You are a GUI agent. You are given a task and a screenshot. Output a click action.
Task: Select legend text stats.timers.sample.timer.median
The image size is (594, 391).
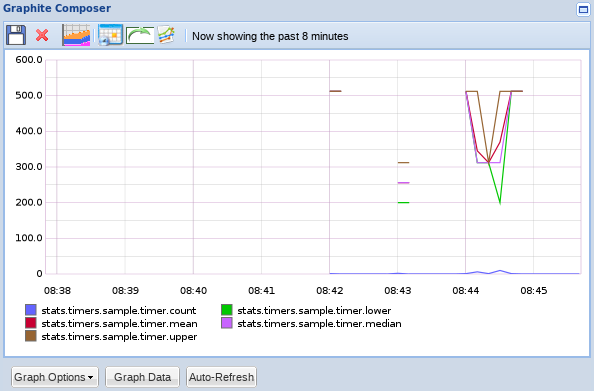[x=319, y=324]
